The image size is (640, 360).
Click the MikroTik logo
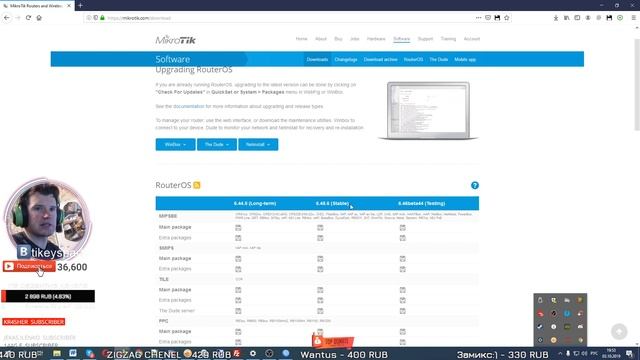click(x=176, y=40)
